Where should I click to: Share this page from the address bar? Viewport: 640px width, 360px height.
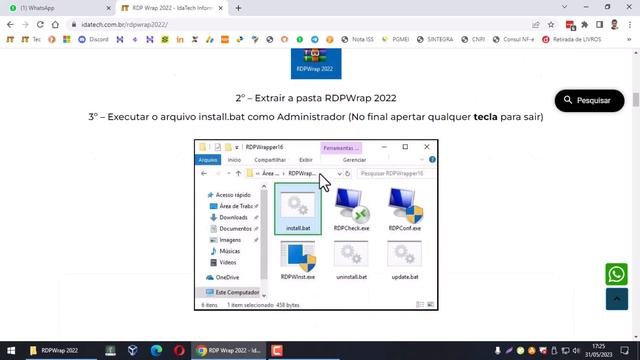pos(536,24)
